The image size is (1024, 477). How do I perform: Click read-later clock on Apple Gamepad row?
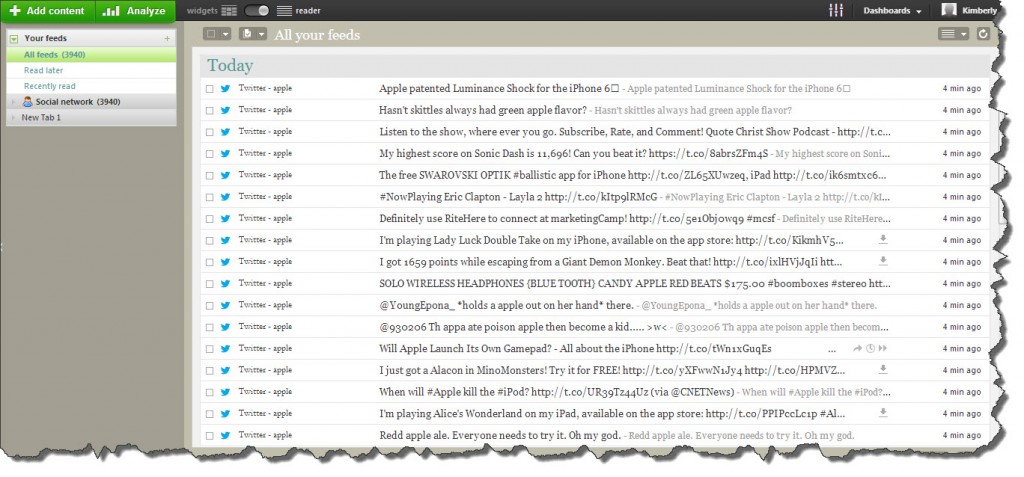pyautogui.click(x=870, y=348)
